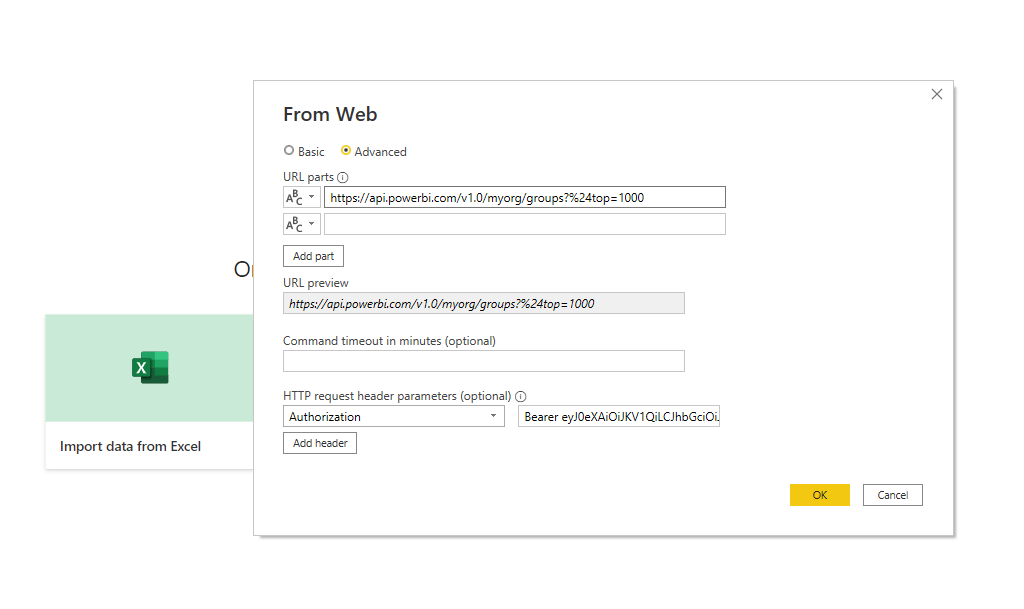Close the From Web dialog with X
The image size is (1024, 609).
pyautogui.click(x=936, y=95)
